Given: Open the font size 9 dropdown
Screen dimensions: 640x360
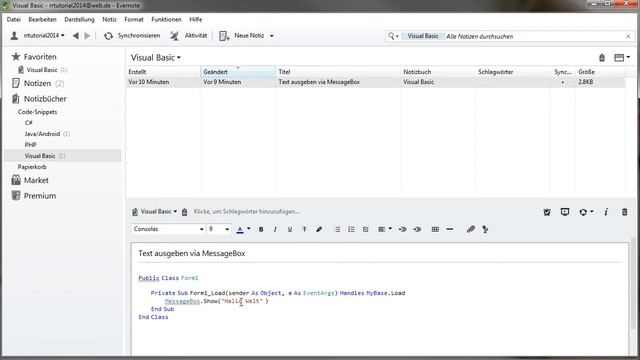Looking at the screenshot, I should click(219, 229).
